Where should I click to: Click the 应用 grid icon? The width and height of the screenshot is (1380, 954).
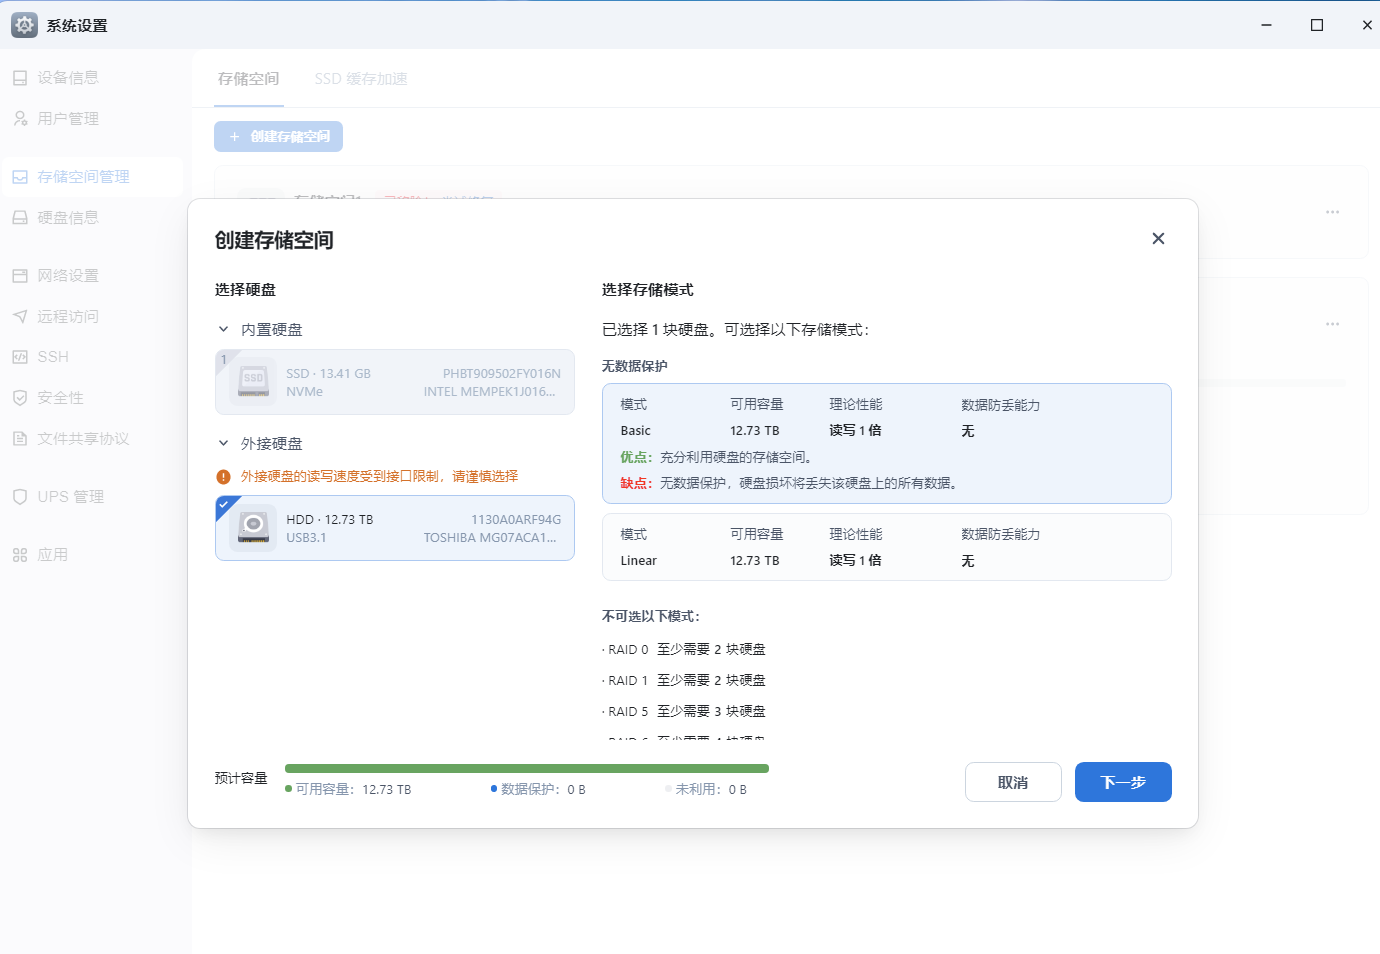tap(20, 555)
